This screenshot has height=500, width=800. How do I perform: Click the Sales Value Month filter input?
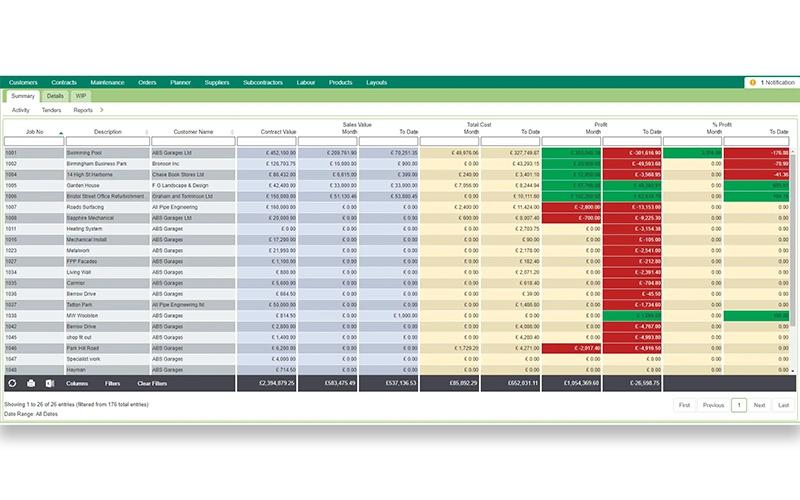(328, 141)
